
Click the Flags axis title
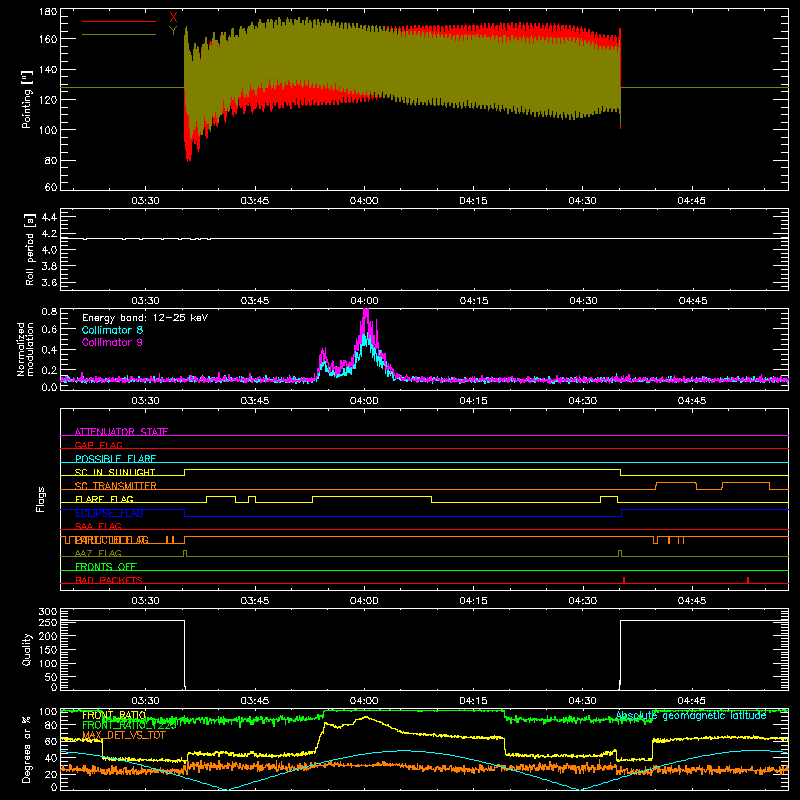[x=41, y=499]
